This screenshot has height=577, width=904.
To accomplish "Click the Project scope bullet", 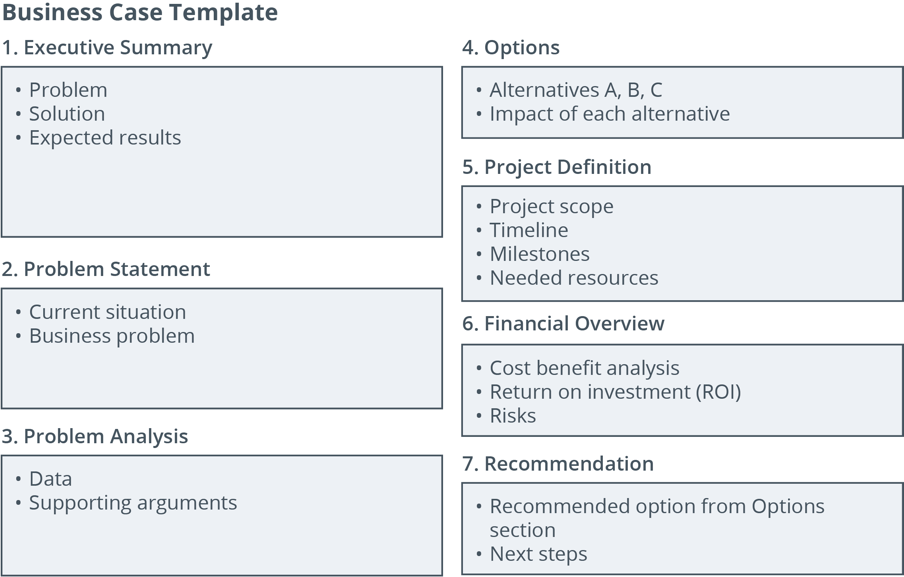I will click(x=551, y=206).
